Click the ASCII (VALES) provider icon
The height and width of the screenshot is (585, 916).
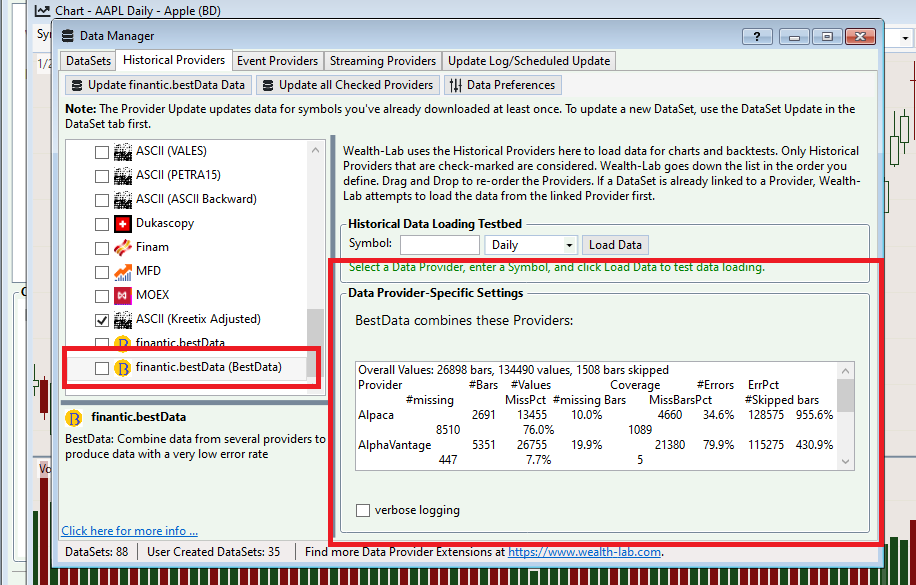pos(123,151)
